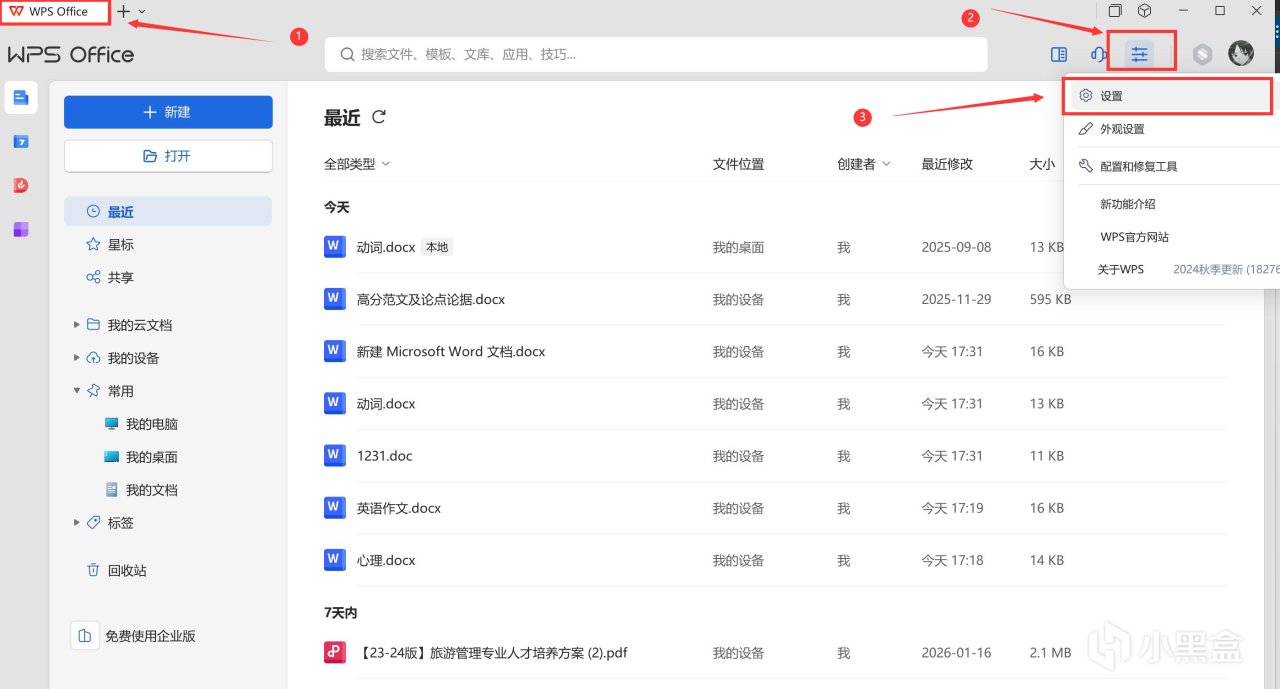Viewport: 1280px width, 689px height.
Task: Refresh the recent files list
Action: 379,117
